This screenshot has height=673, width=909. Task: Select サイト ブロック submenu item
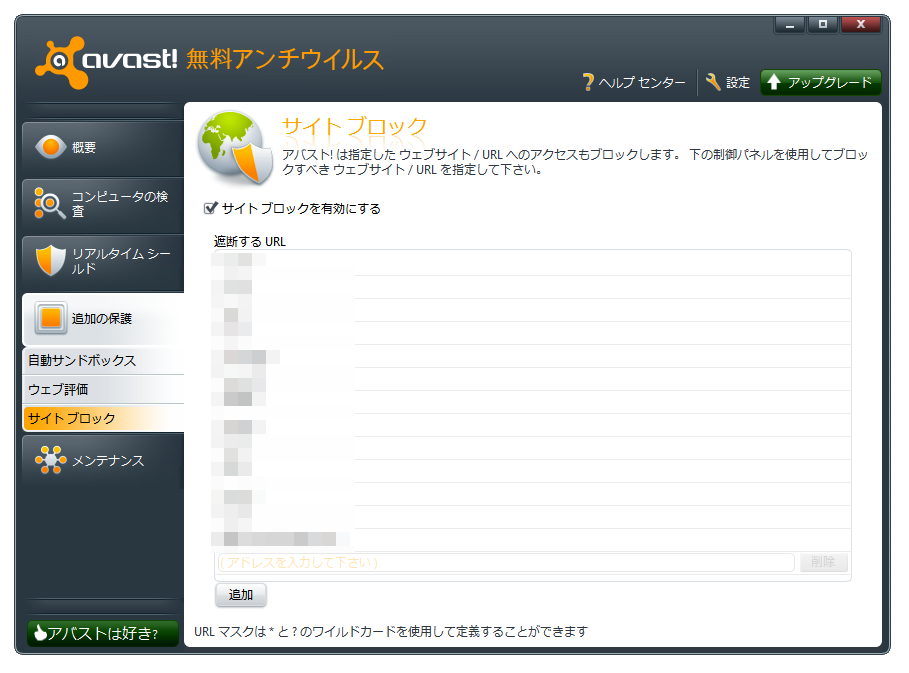pyautogui.click(x=103, y=419)
